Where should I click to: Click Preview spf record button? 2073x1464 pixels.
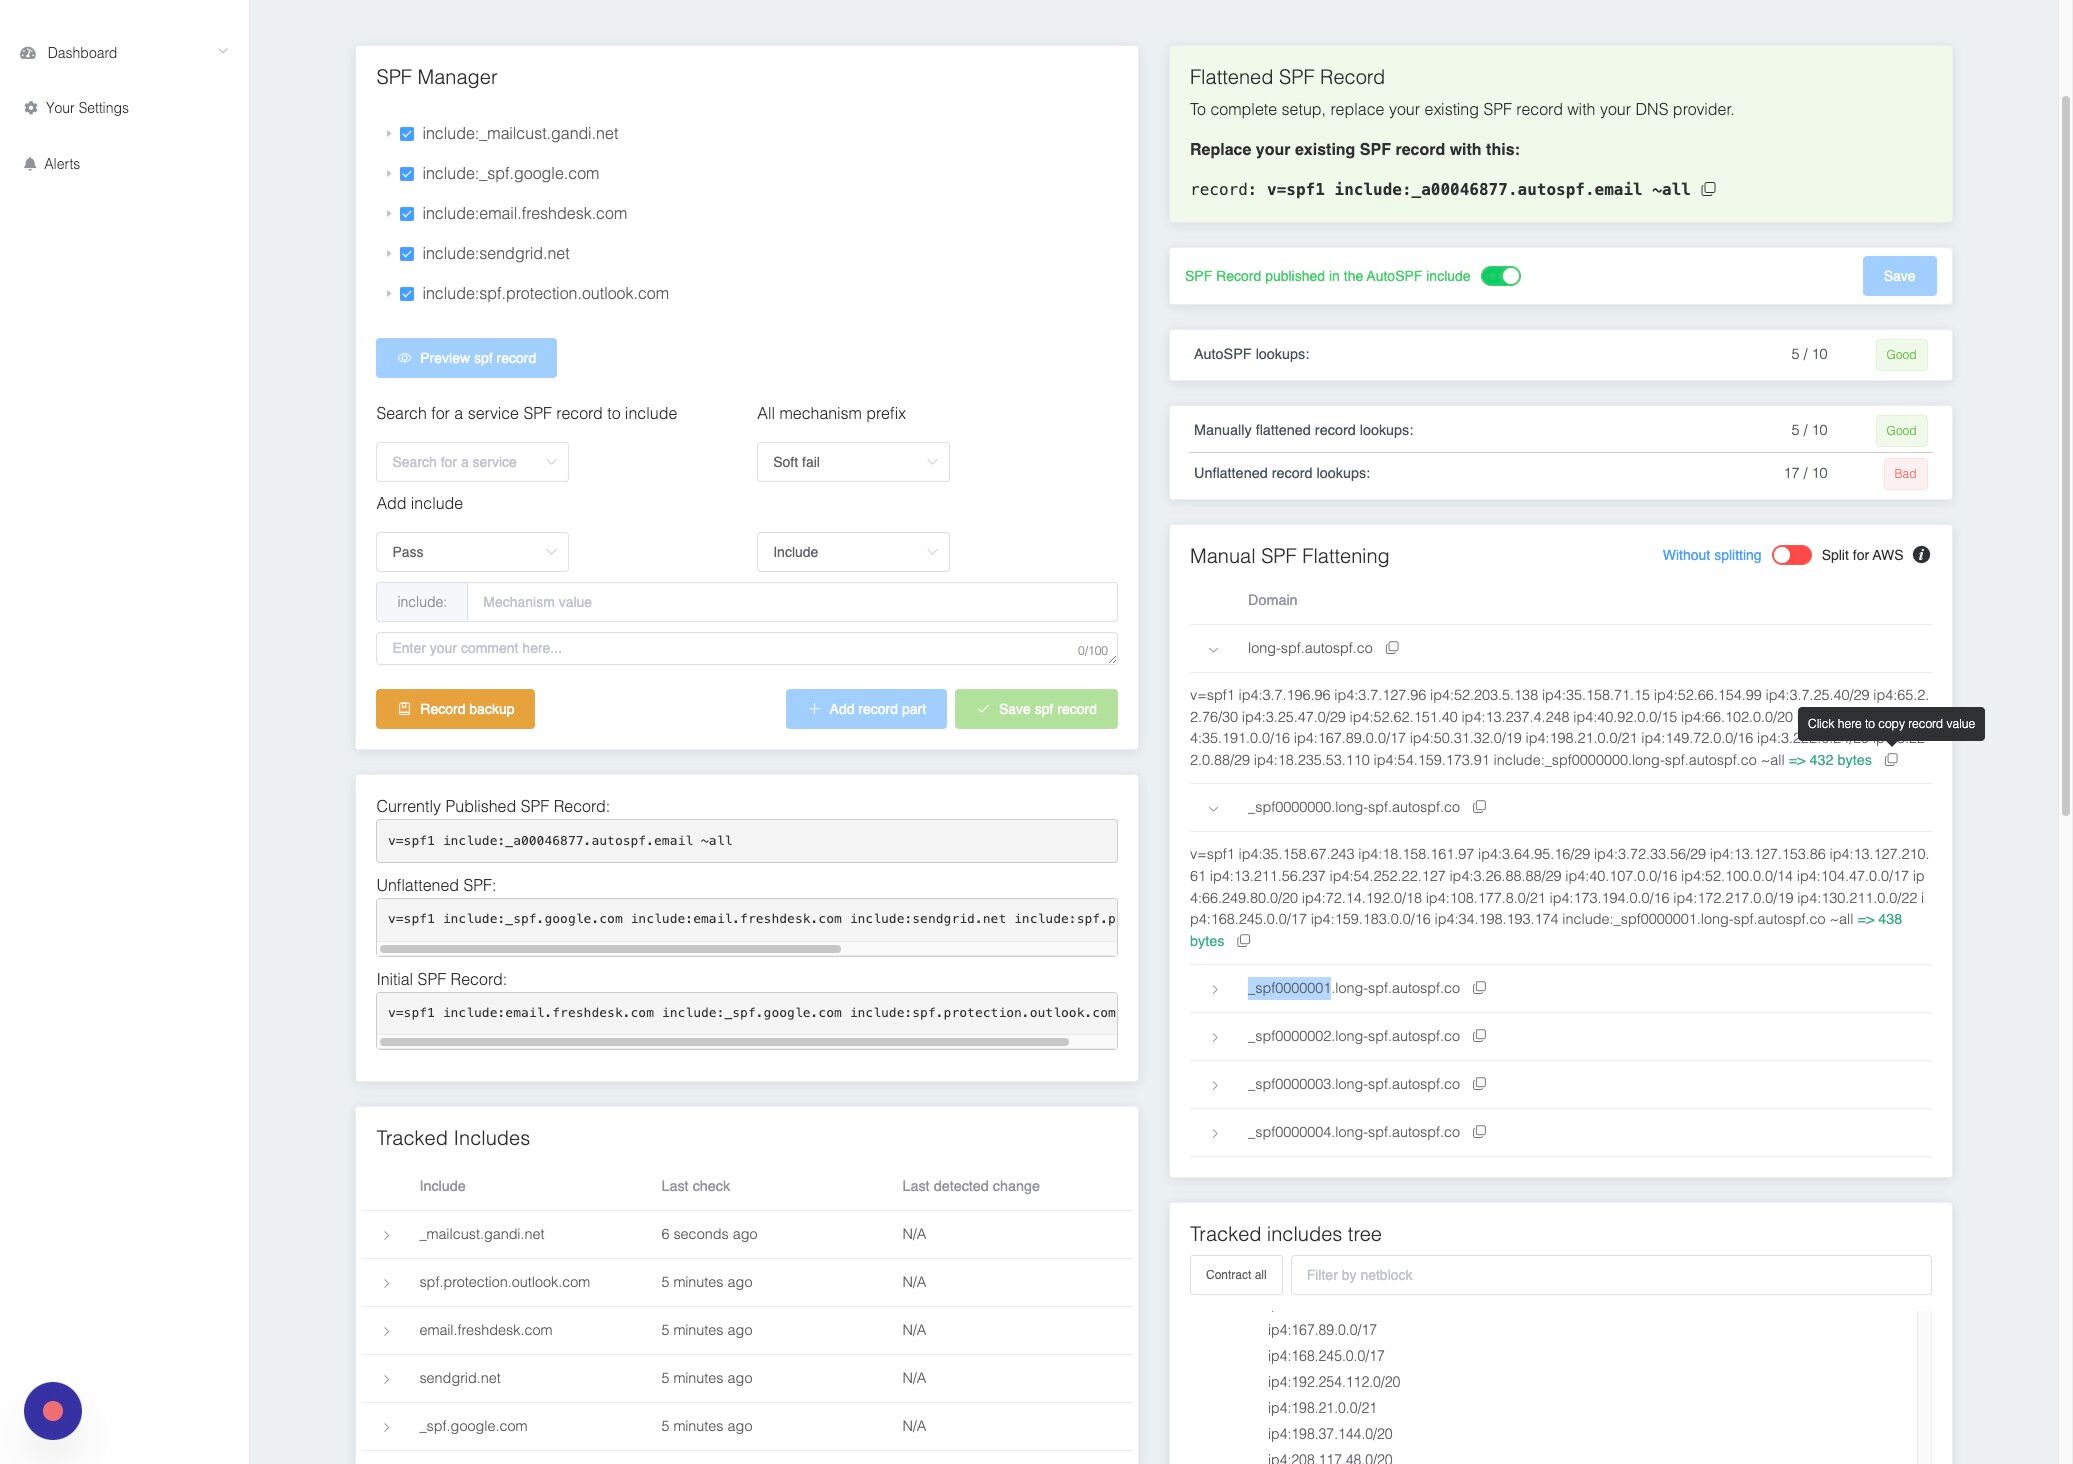pos(466,358)
